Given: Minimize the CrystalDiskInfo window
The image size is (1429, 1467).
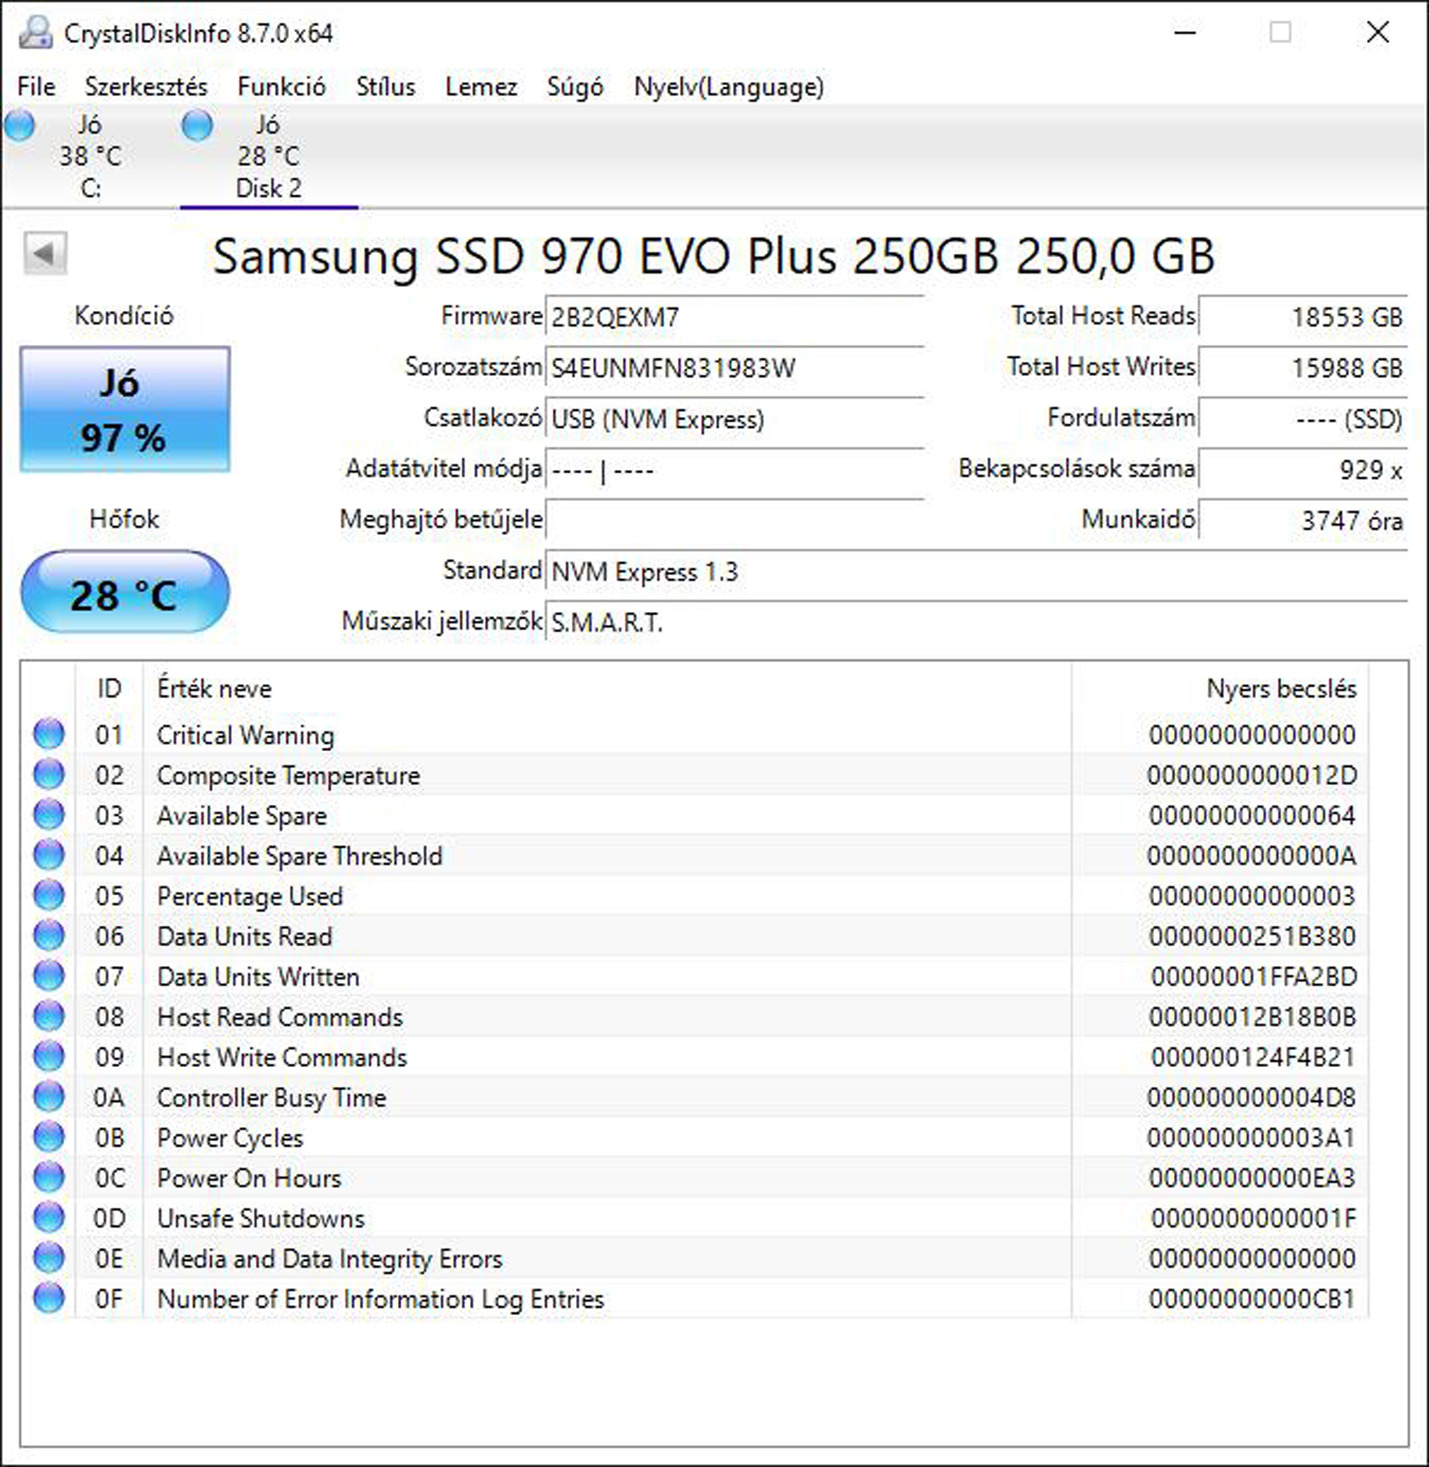Looking at the screenshot, I should tap(1185, 33).
